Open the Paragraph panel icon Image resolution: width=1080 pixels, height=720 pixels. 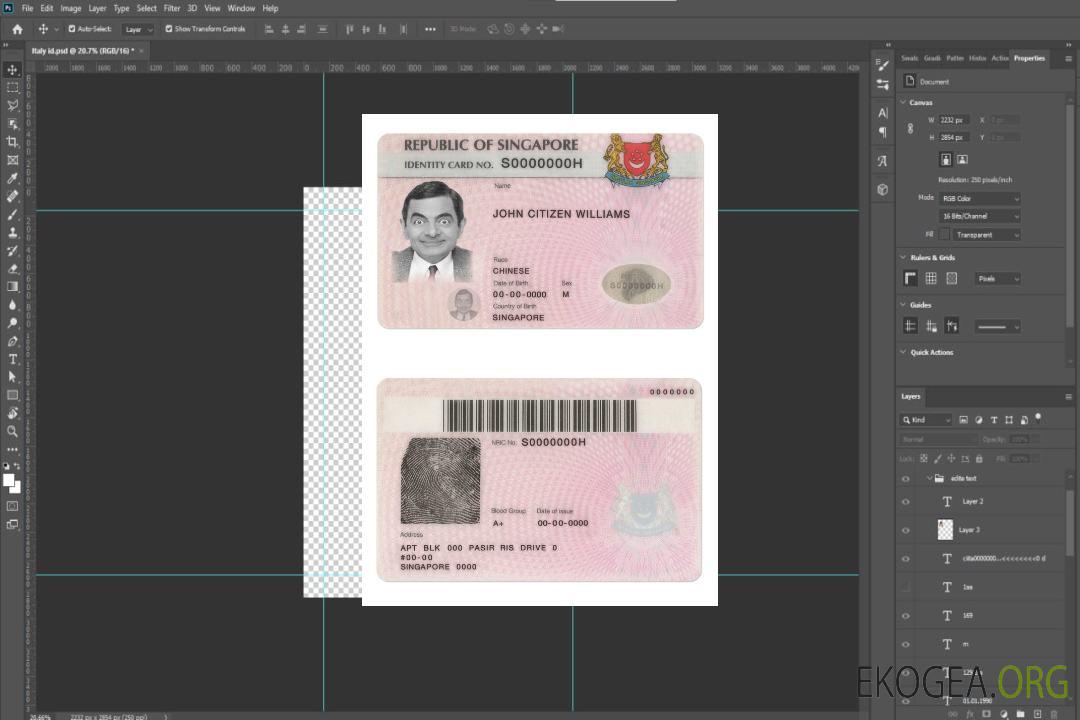[882, 132]
